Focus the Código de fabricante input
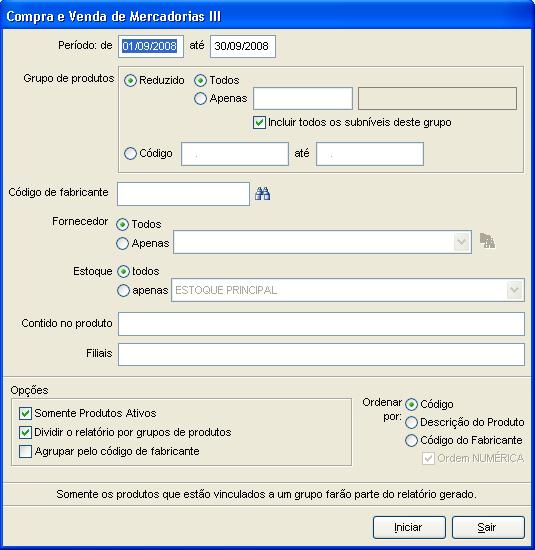This screenshot has height=550, width=535. click(183, 194)
